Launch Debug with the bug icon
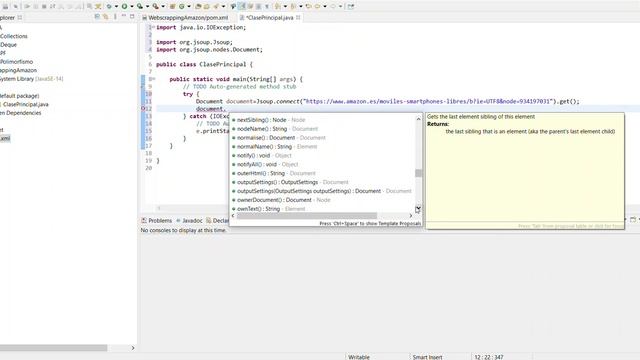This screenshot has height=360, width=640. pos(109,7)
